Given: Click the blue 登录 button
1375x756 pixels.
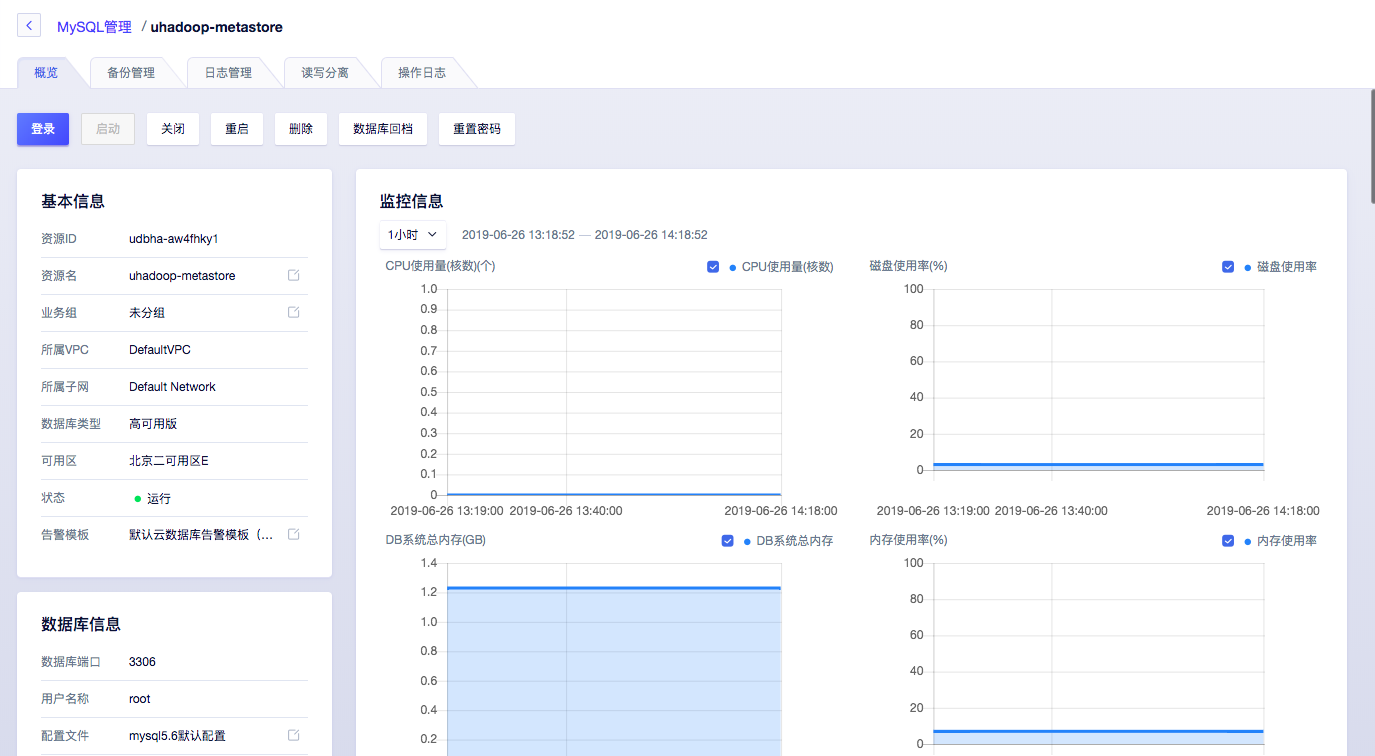Looking at the screenshot, I should [x=43, y=129].
